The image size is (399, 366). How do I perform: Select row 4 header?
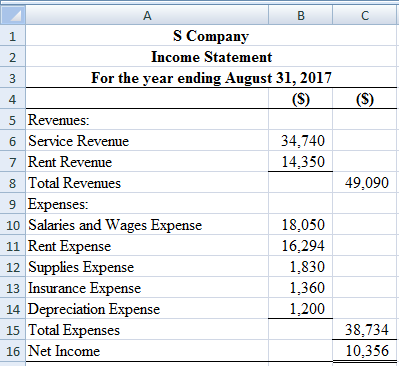coord(13,99)
